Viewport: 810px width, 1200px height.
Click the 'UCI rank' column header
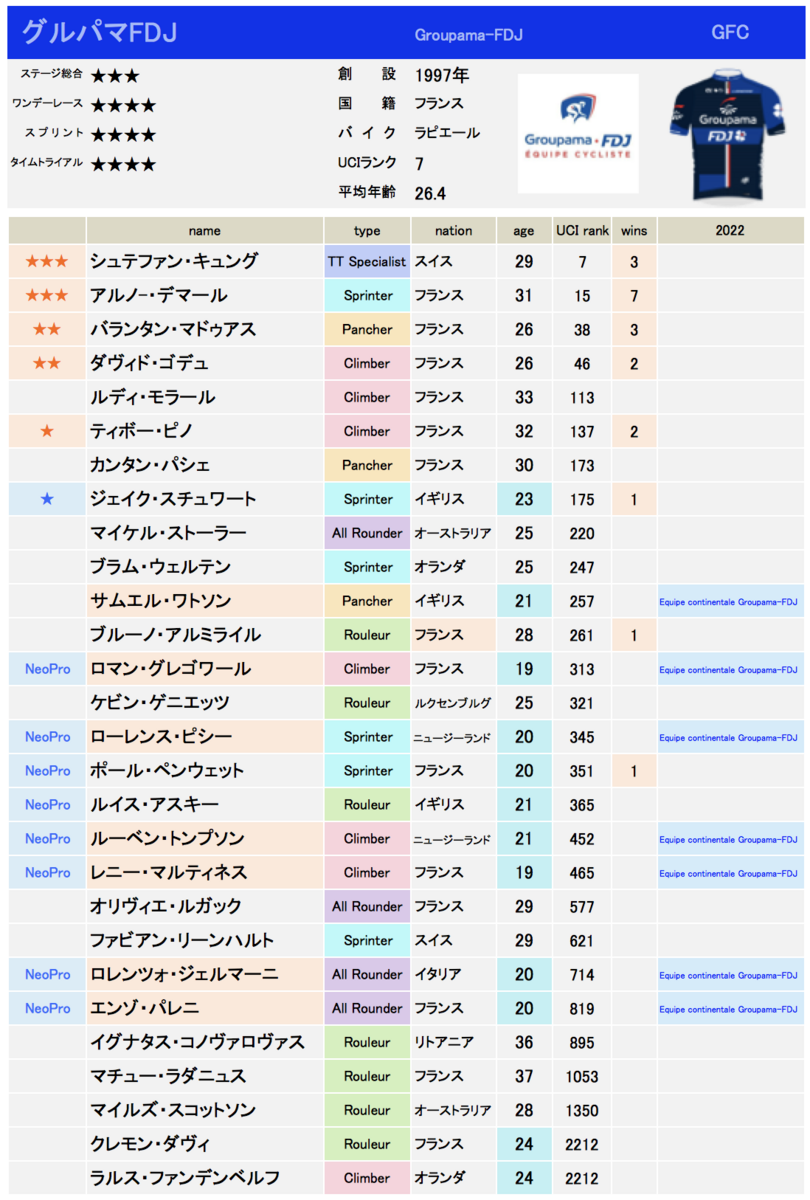click(582, 230)
